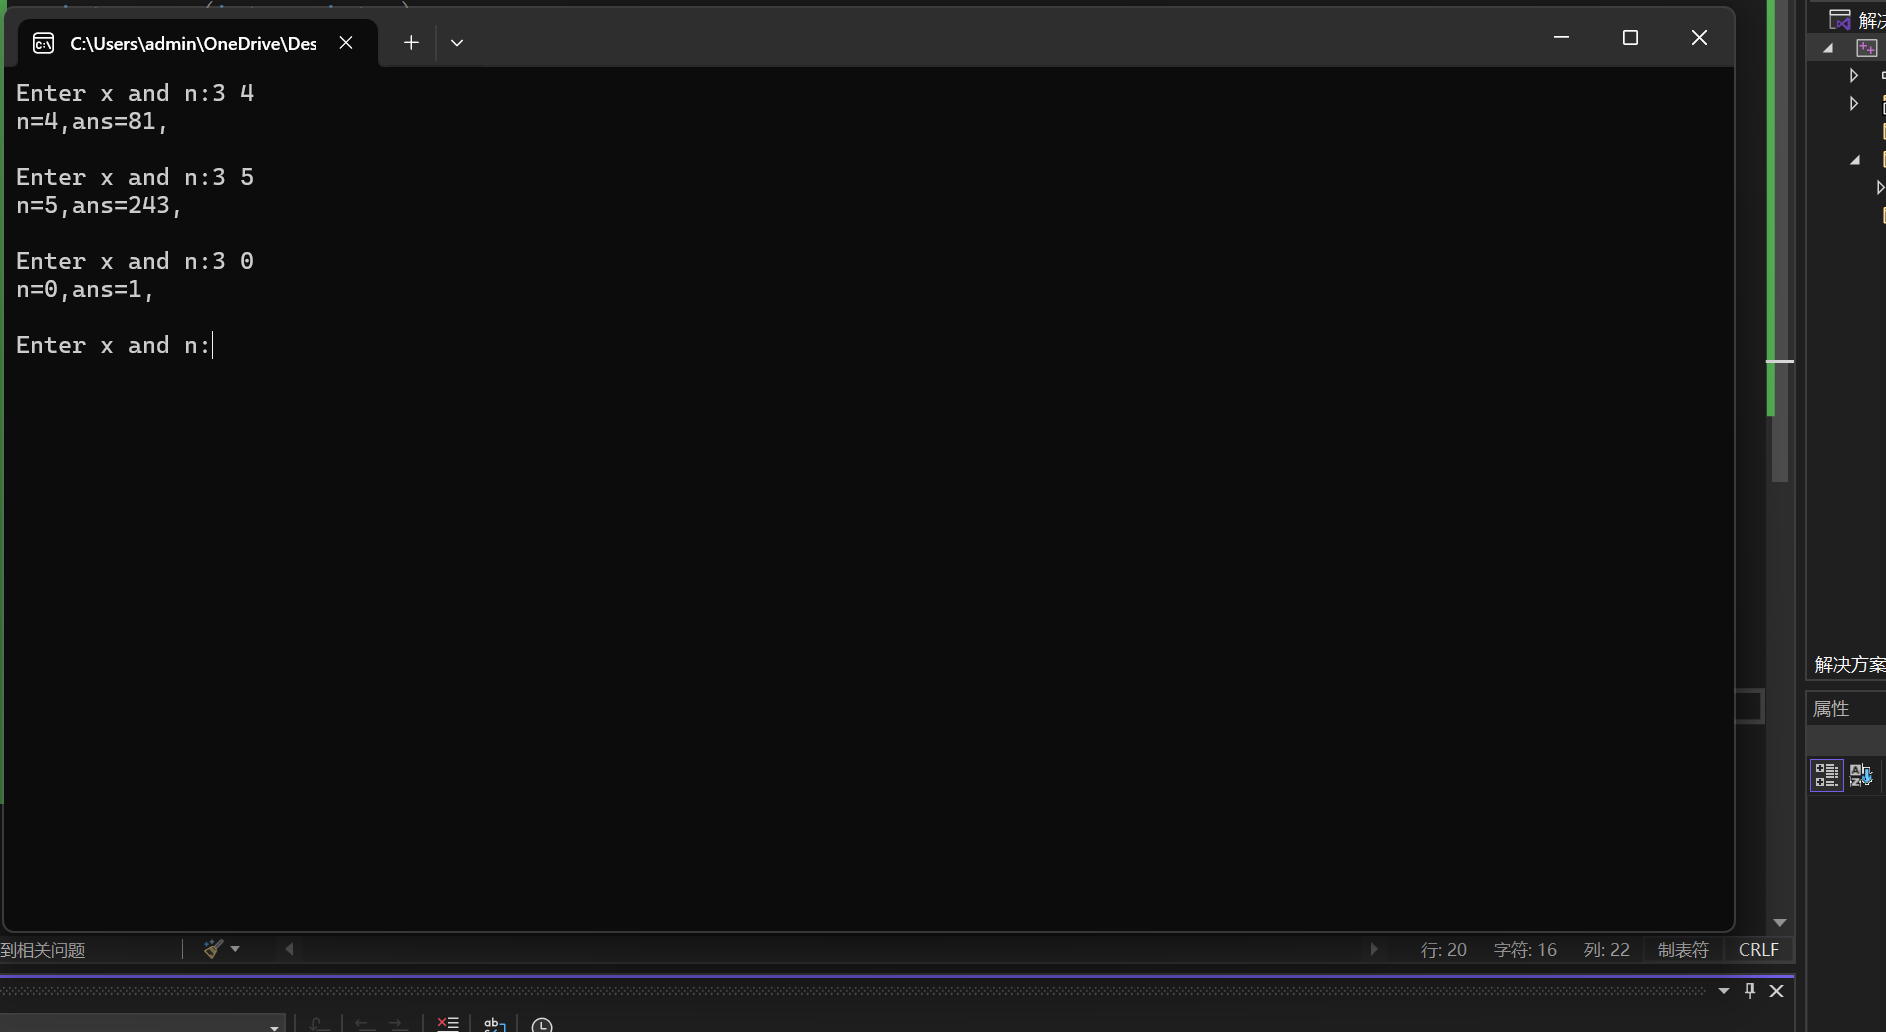Close the bottom output panel
This screenshot has height=1032, width=1886.
click(x=1776, y=991)
